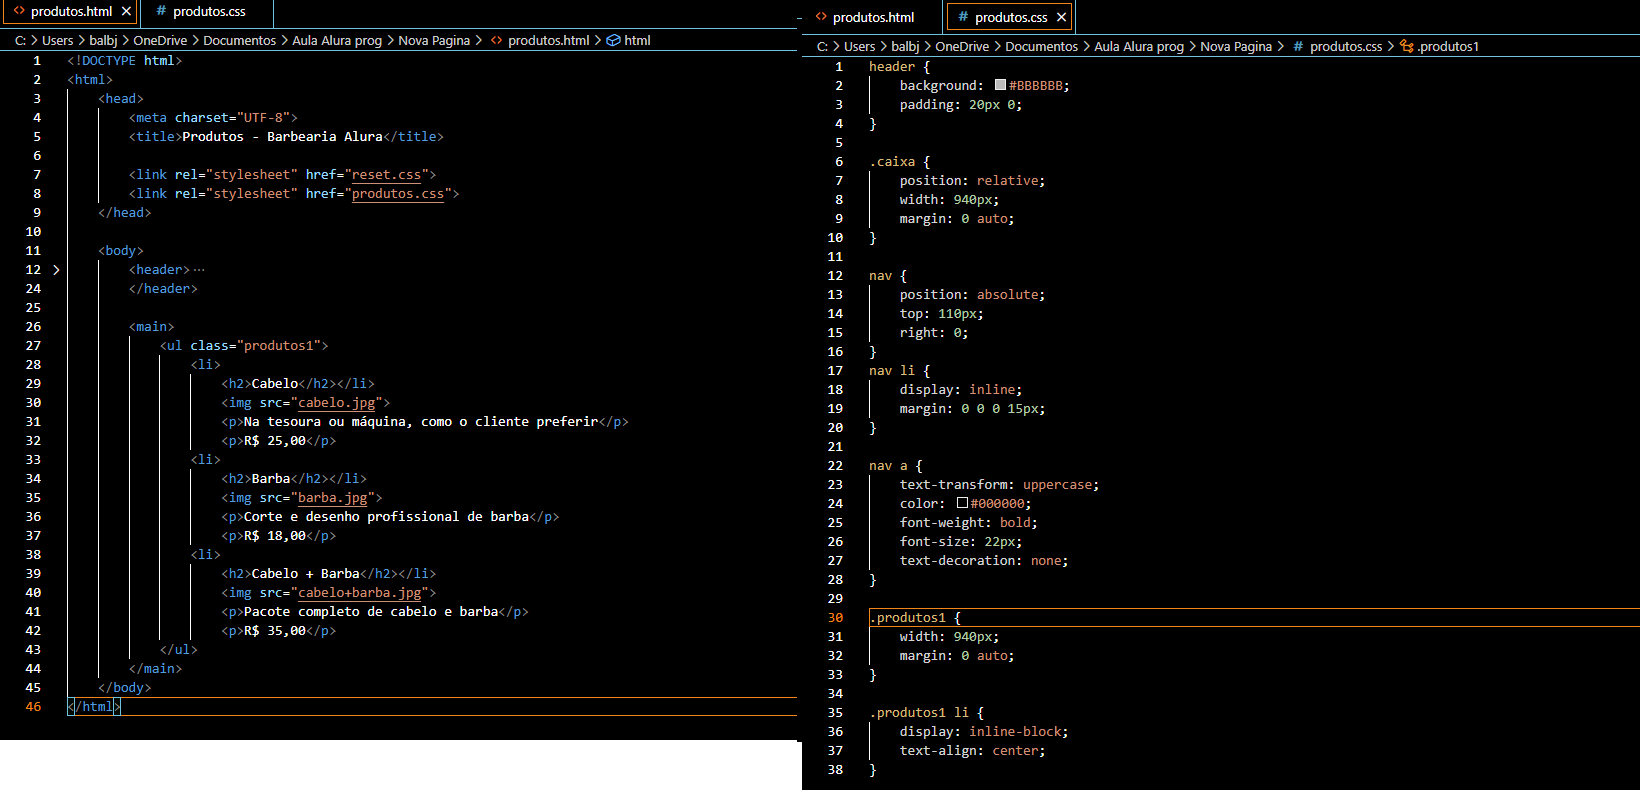The width and height of the screenshot is (1640, 790).
Task: Click the html symbol cube icon in left breadcrumb
Action: tap(613, 40)
